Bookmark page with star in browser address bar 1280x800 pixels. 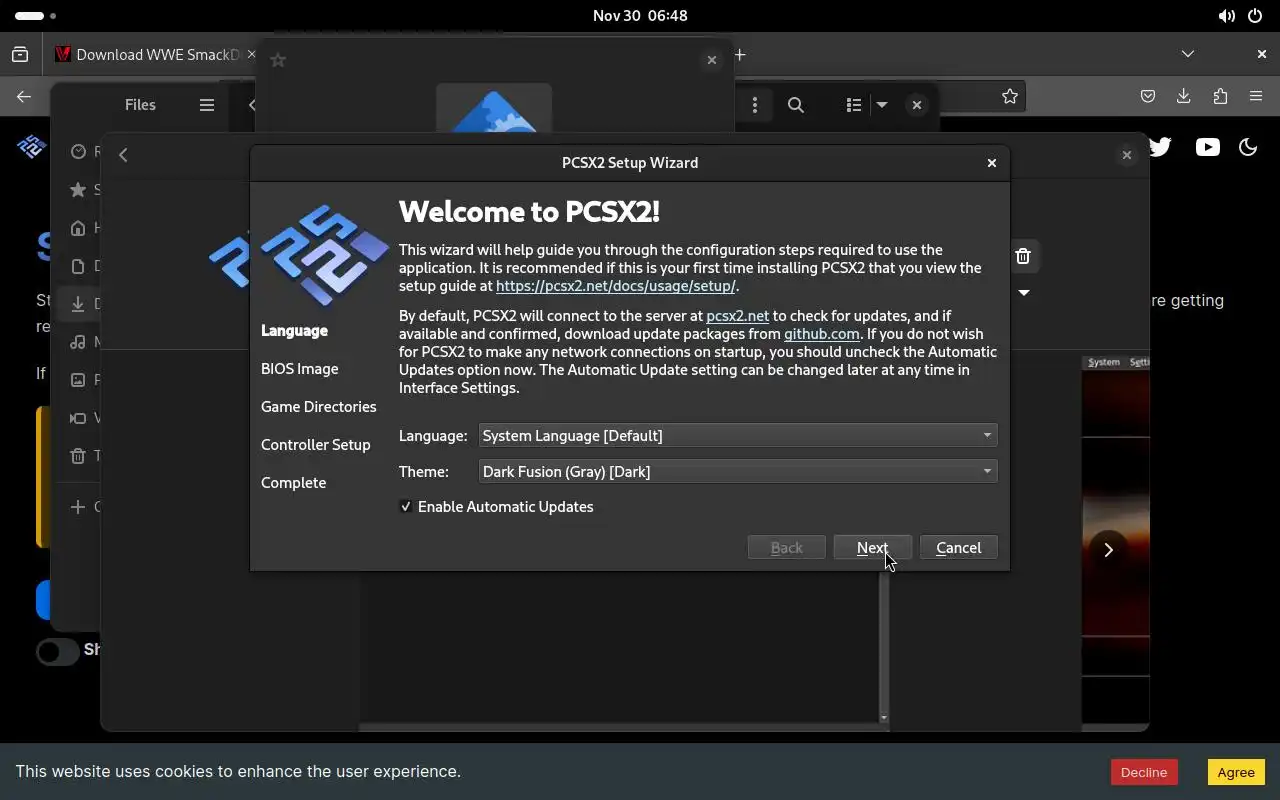click(x=1010, y=97)
